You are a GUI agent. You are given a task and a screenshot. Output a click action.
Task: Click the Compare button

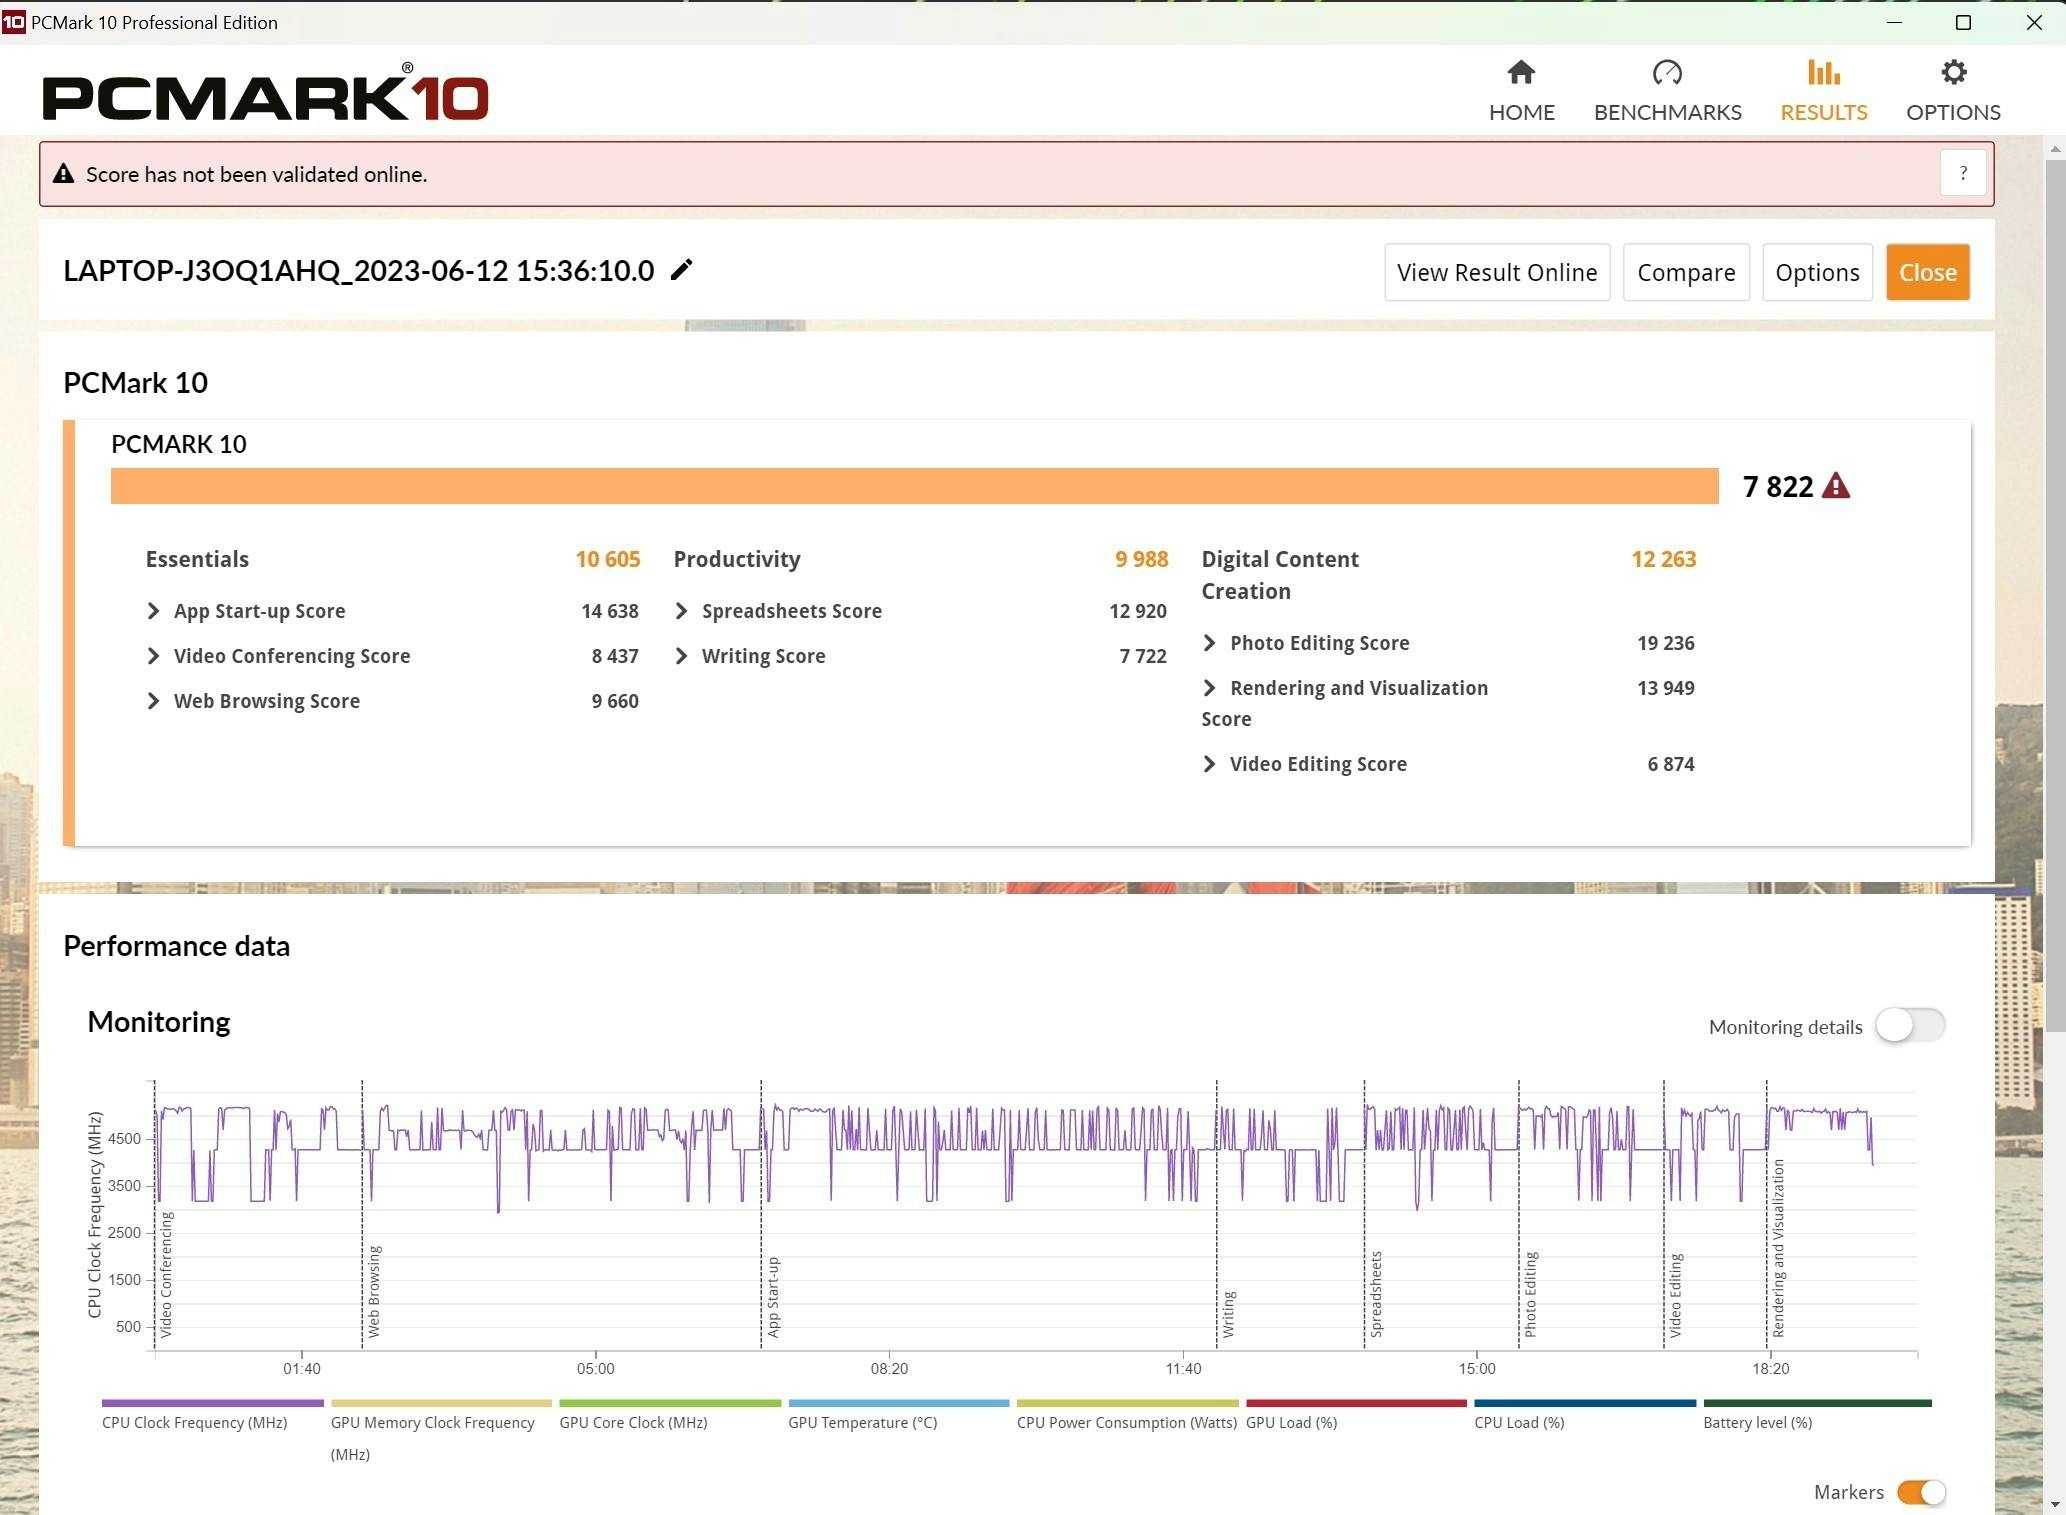[1686, 272]
